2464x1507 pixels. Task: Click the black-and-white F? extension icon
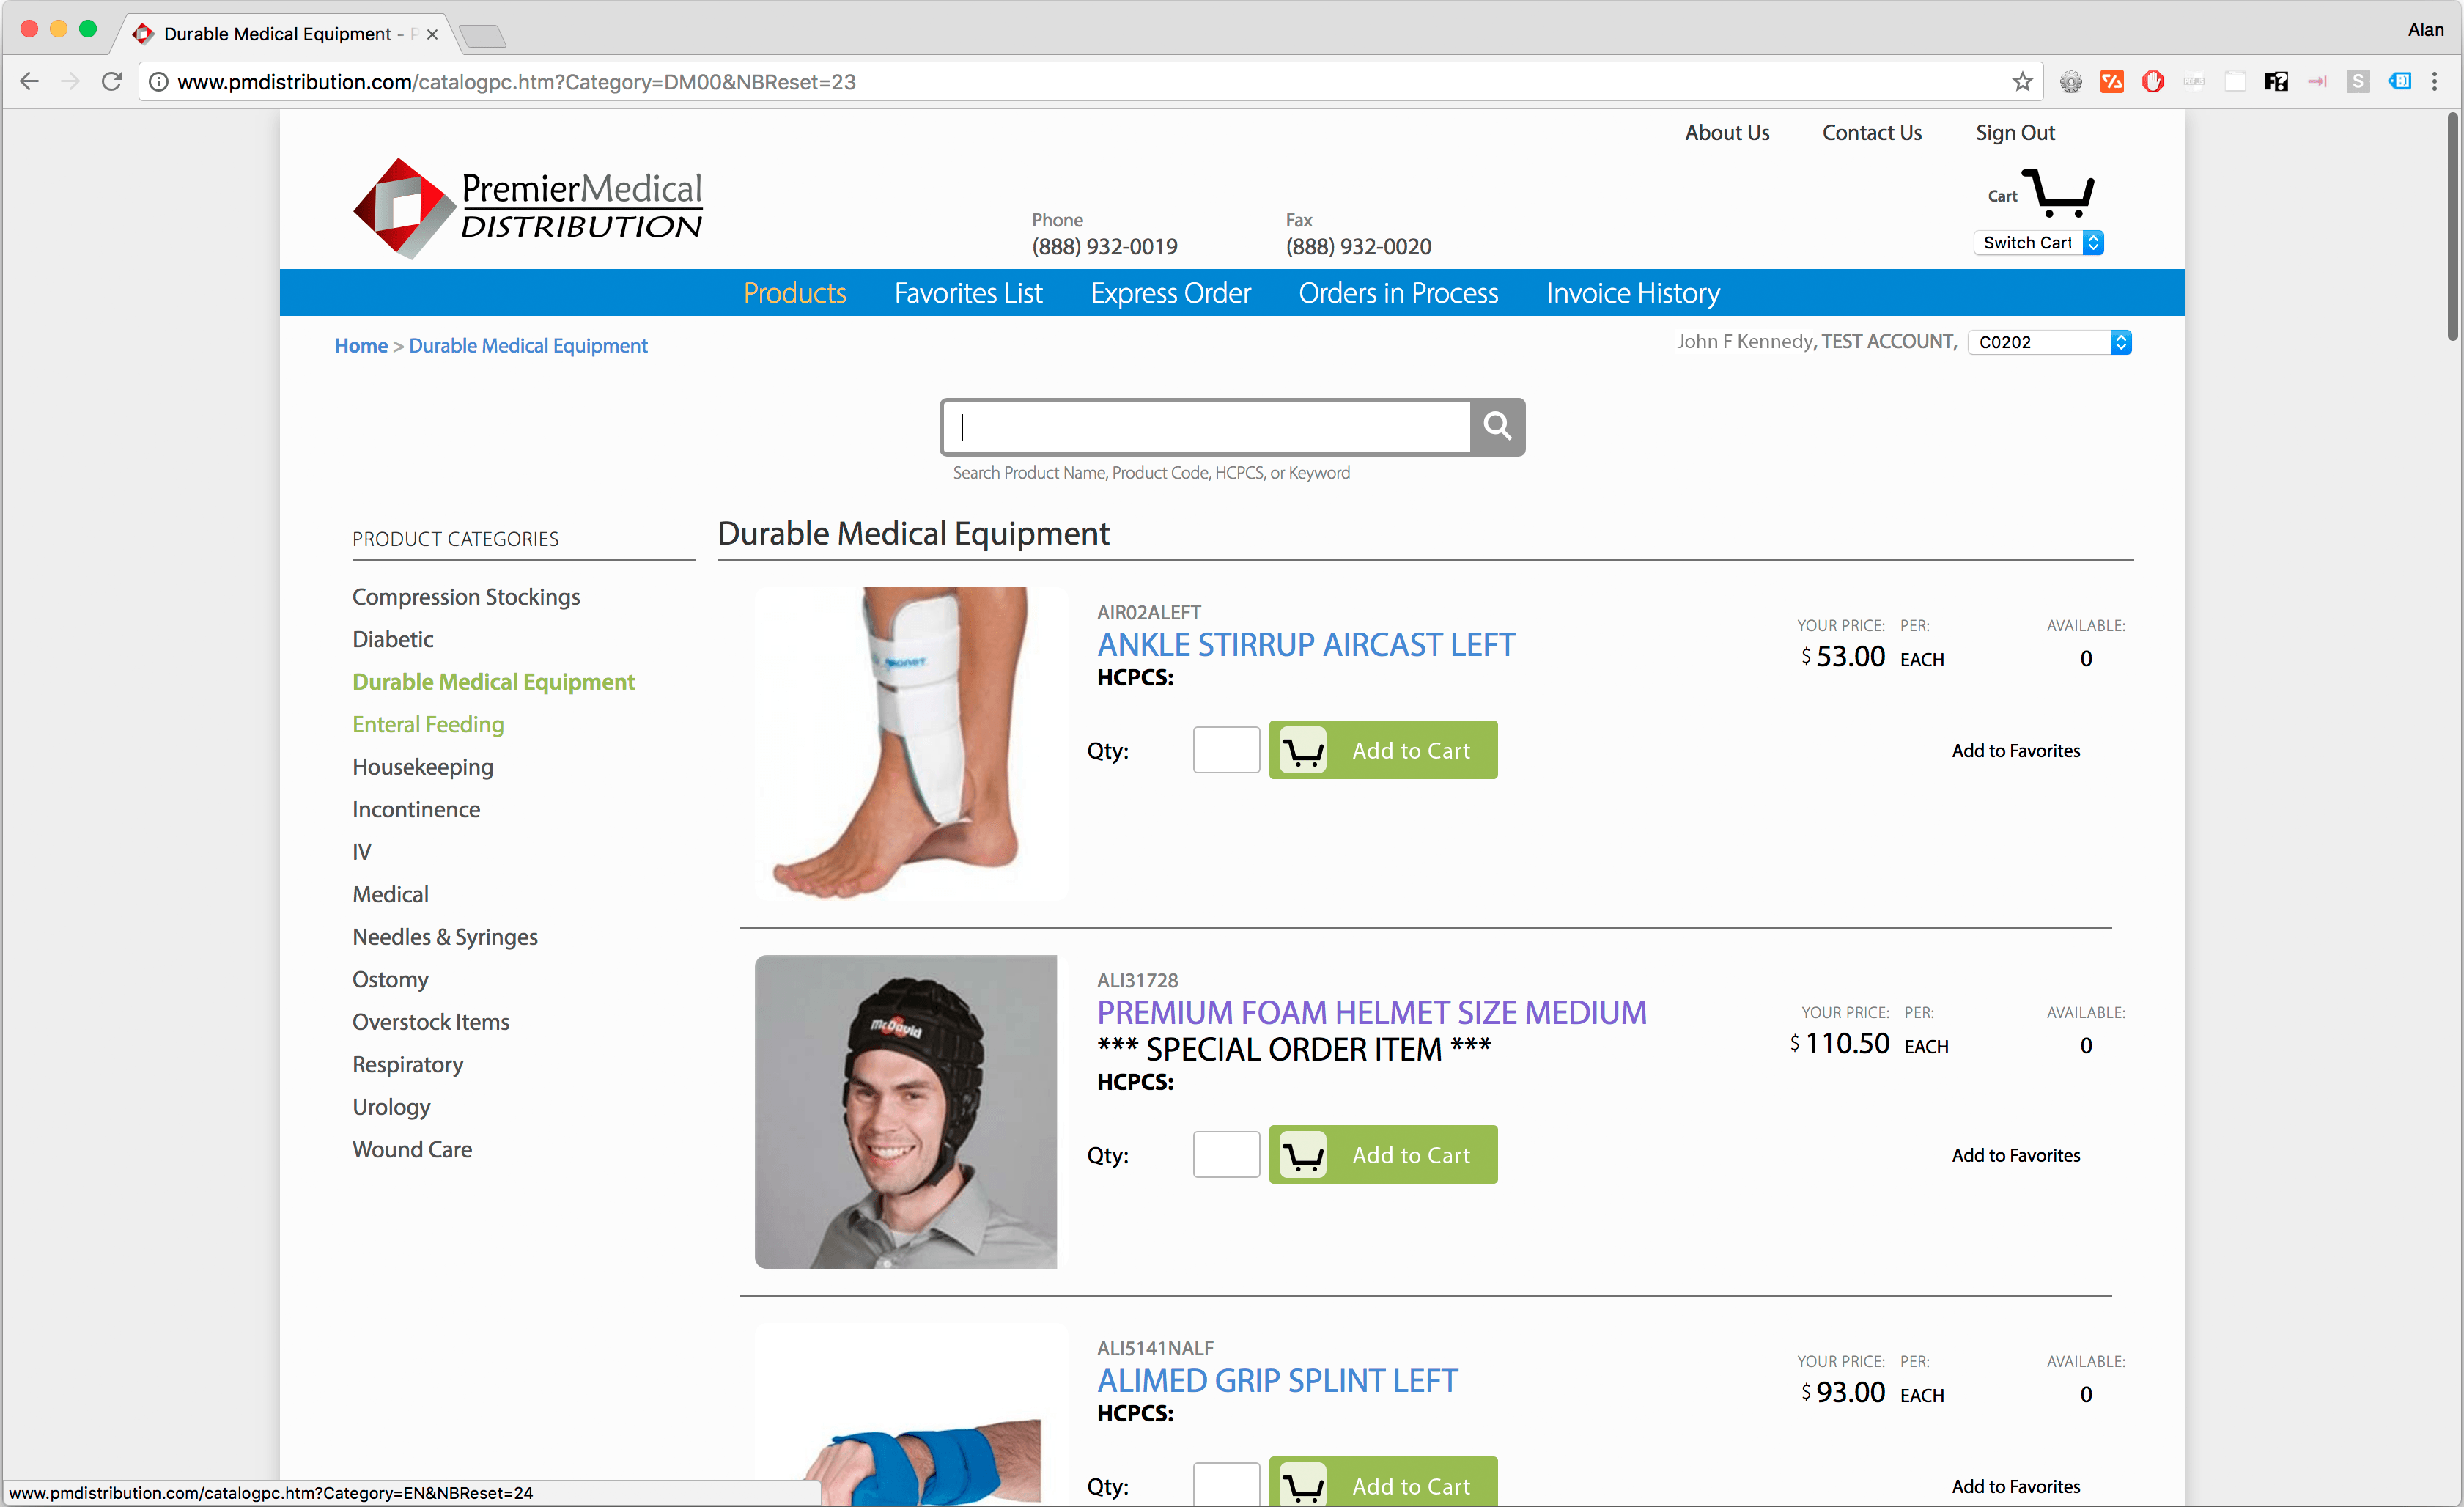2276,82
